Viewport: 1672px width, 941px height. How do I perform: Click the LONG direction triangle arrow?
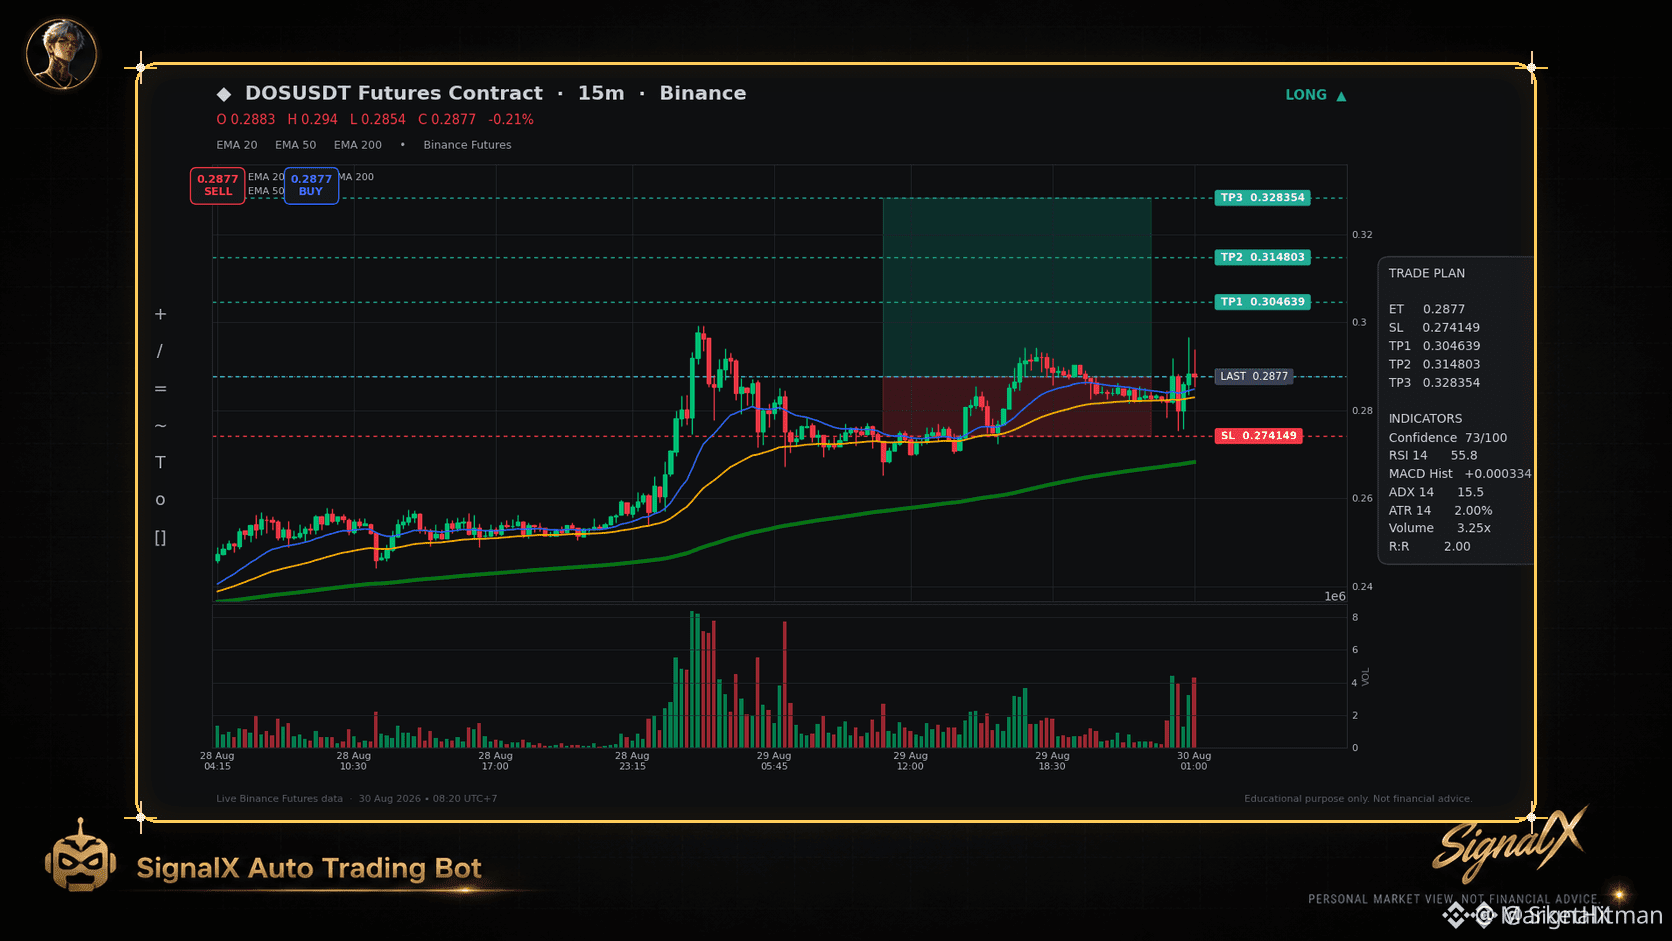click(1341, 96)
